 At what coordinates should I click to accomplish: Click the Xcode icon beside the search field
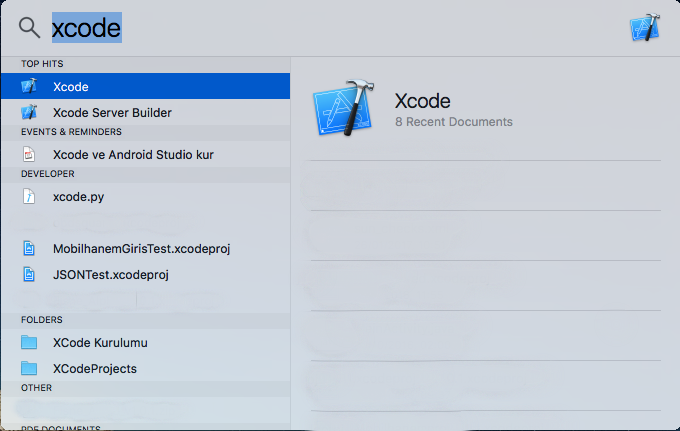(645, 27)
